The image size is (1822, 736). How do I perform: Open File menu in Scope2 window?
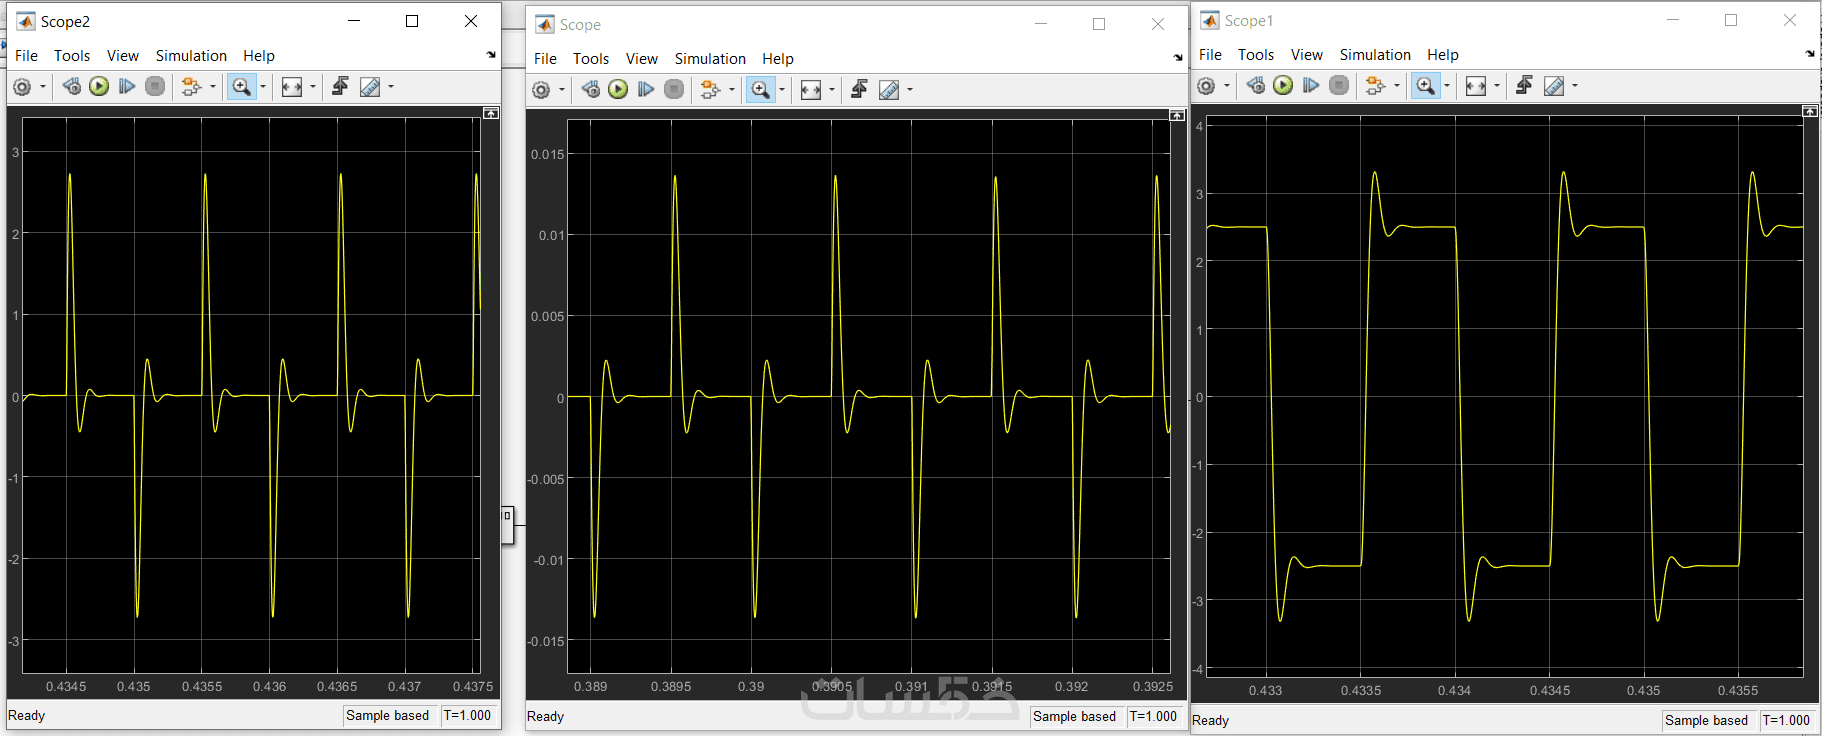coord(27,56)
